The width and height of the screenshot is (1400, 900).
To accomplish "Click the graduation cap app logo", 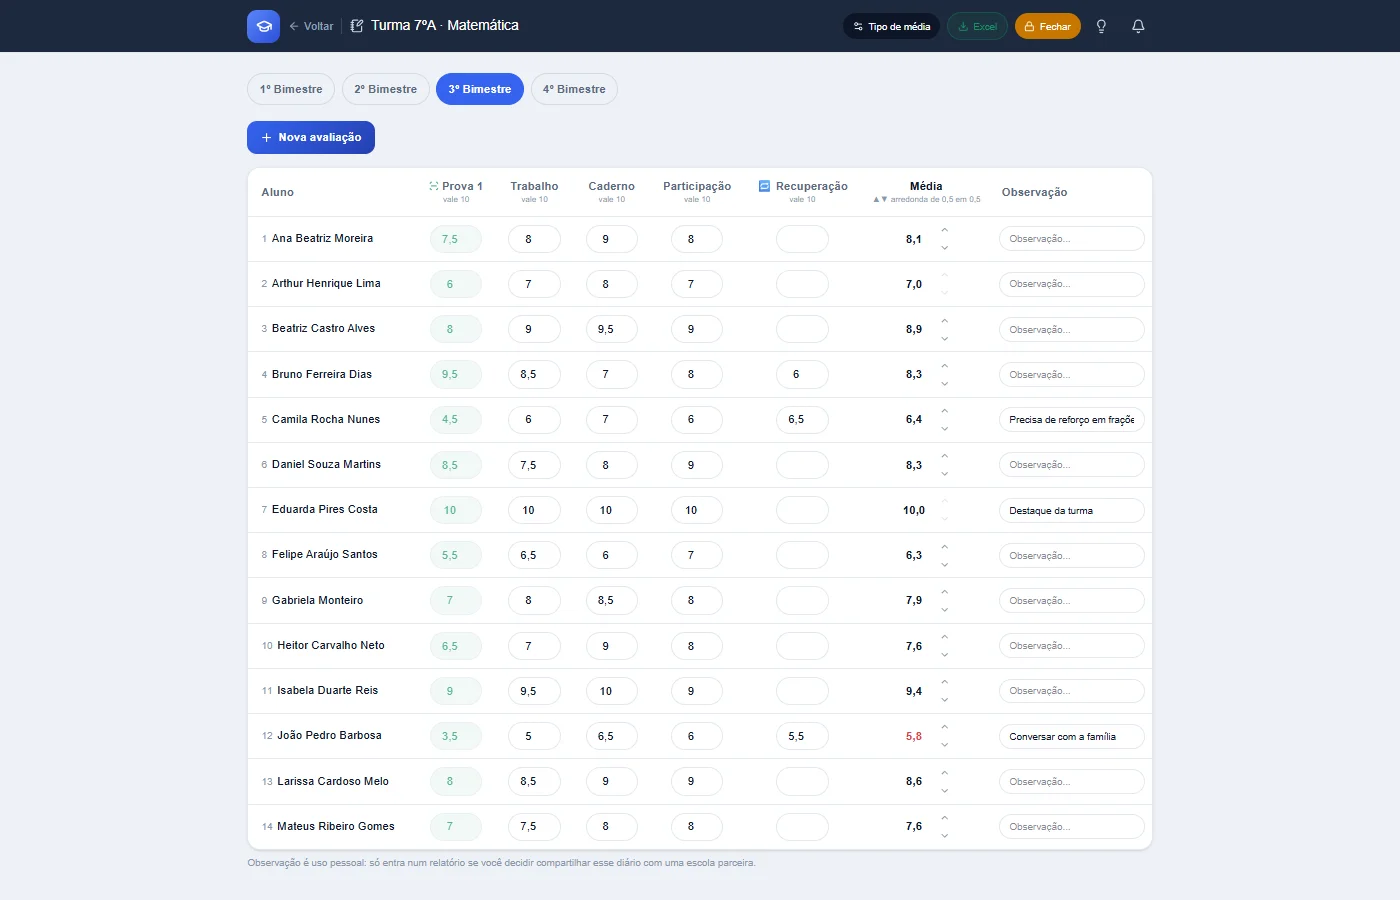I will (263, 26).
